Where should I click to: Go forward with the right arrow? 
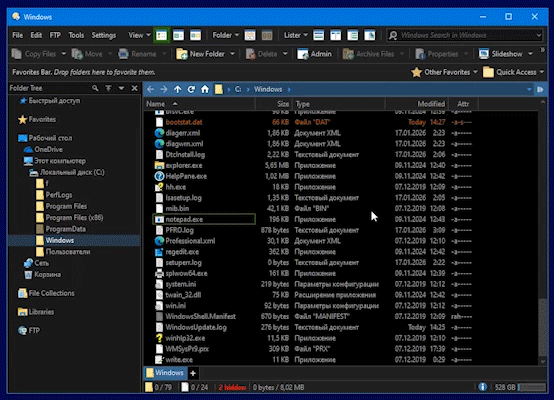pyautogui.click(x=164, y=89)
